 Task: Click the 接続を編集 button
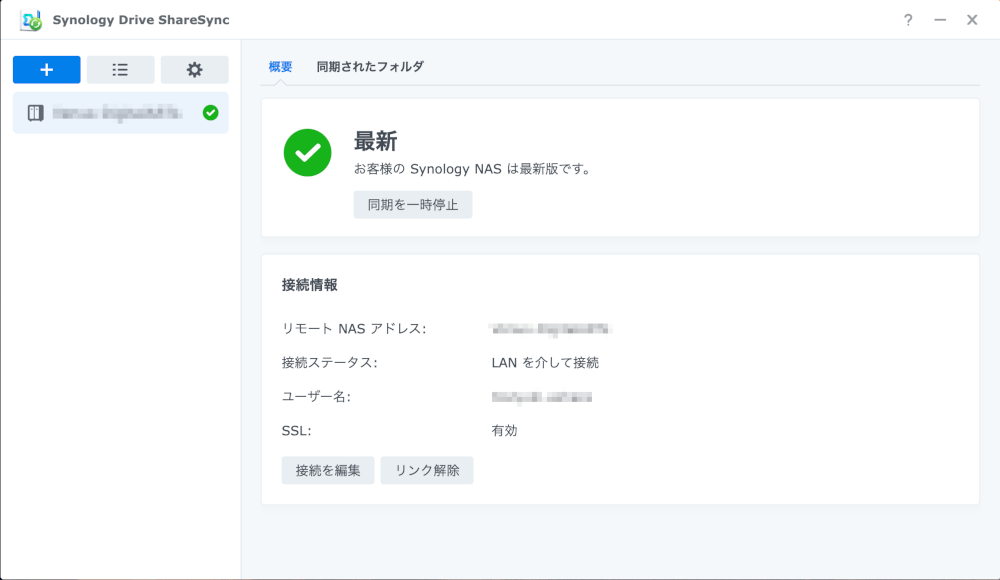(x=328, y=470)
